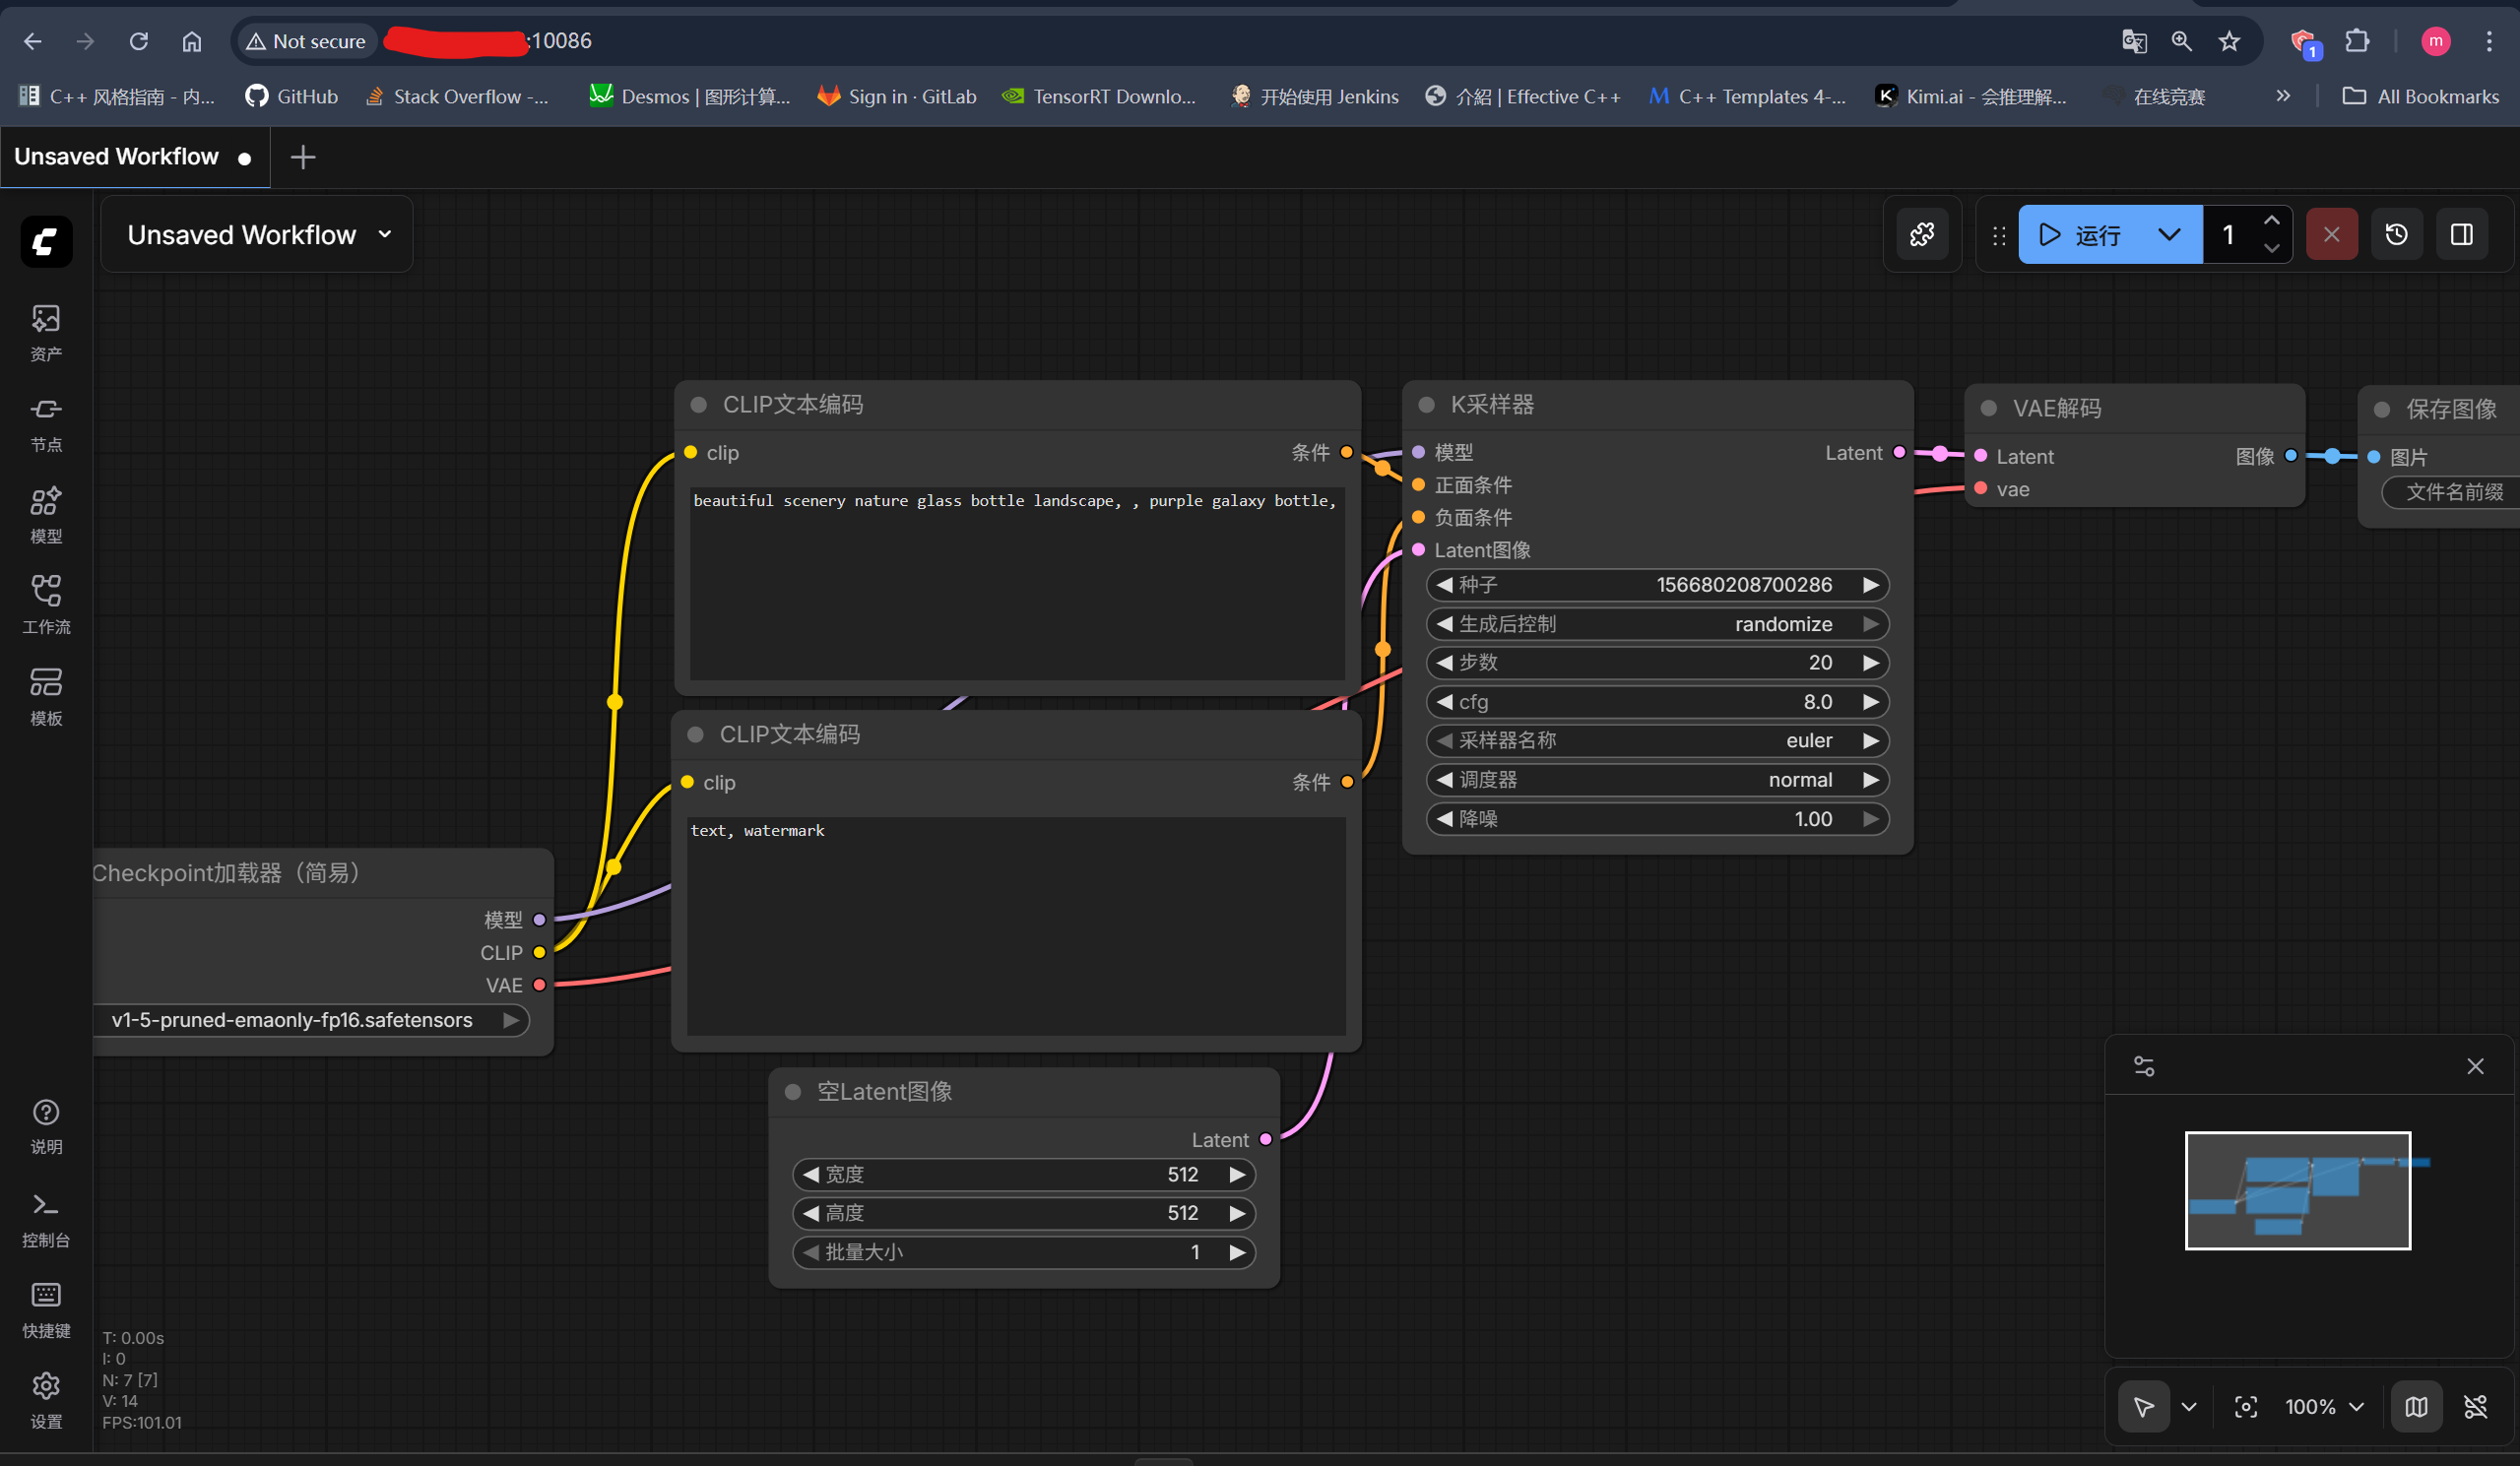Screen dimensions: 2520x1466
Task: Increase the 步数 steps value arrow
Action: point(1870,662)
